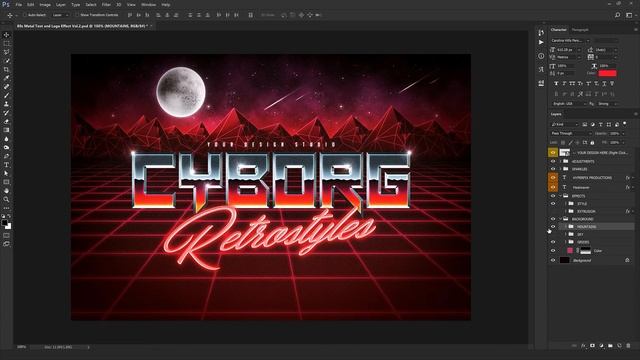Open the Filter menu
640x360 pixels.
(x=106, y=4)
